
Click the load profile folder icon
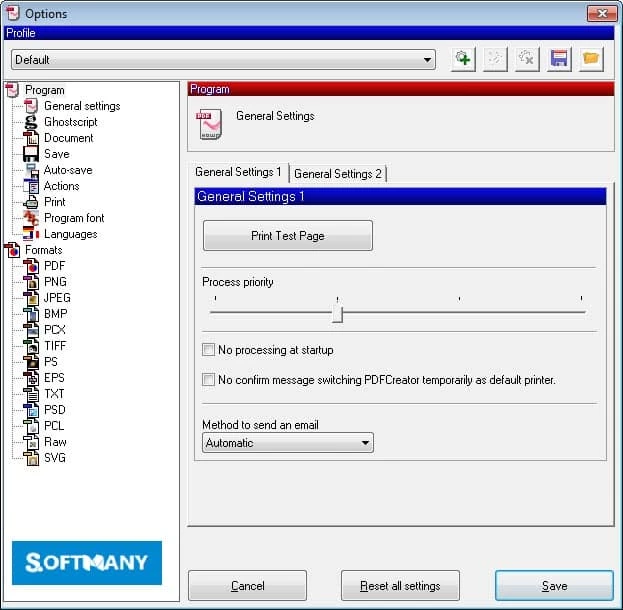pyautogui.click(x=591, y=59)
